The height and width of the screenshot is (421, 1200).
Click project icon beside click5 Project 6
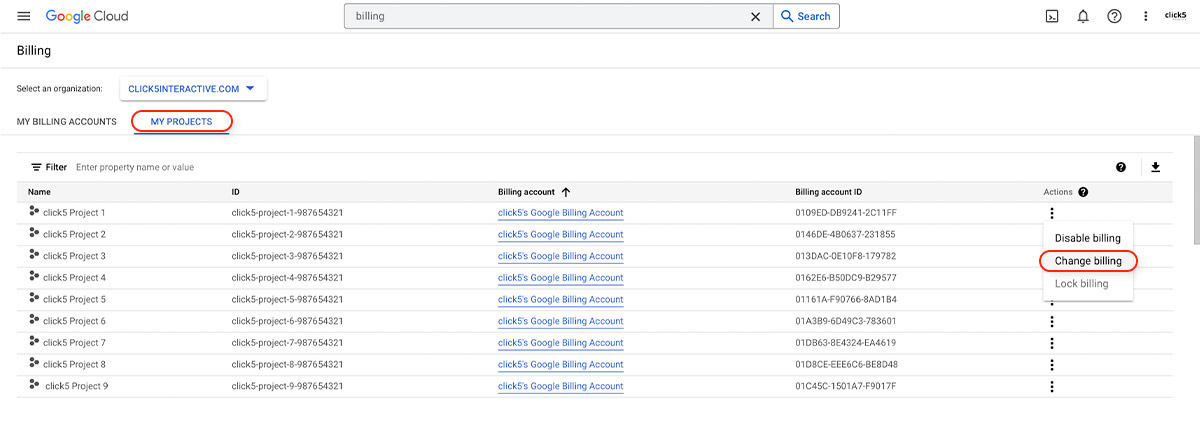pyautogui.click(x=34, y=320)
